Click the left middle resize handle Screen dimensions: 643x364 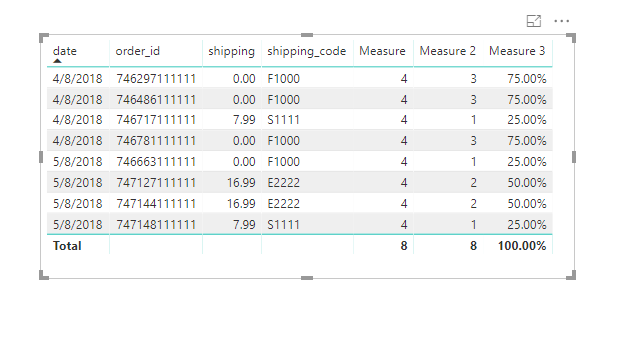(41, 157)
